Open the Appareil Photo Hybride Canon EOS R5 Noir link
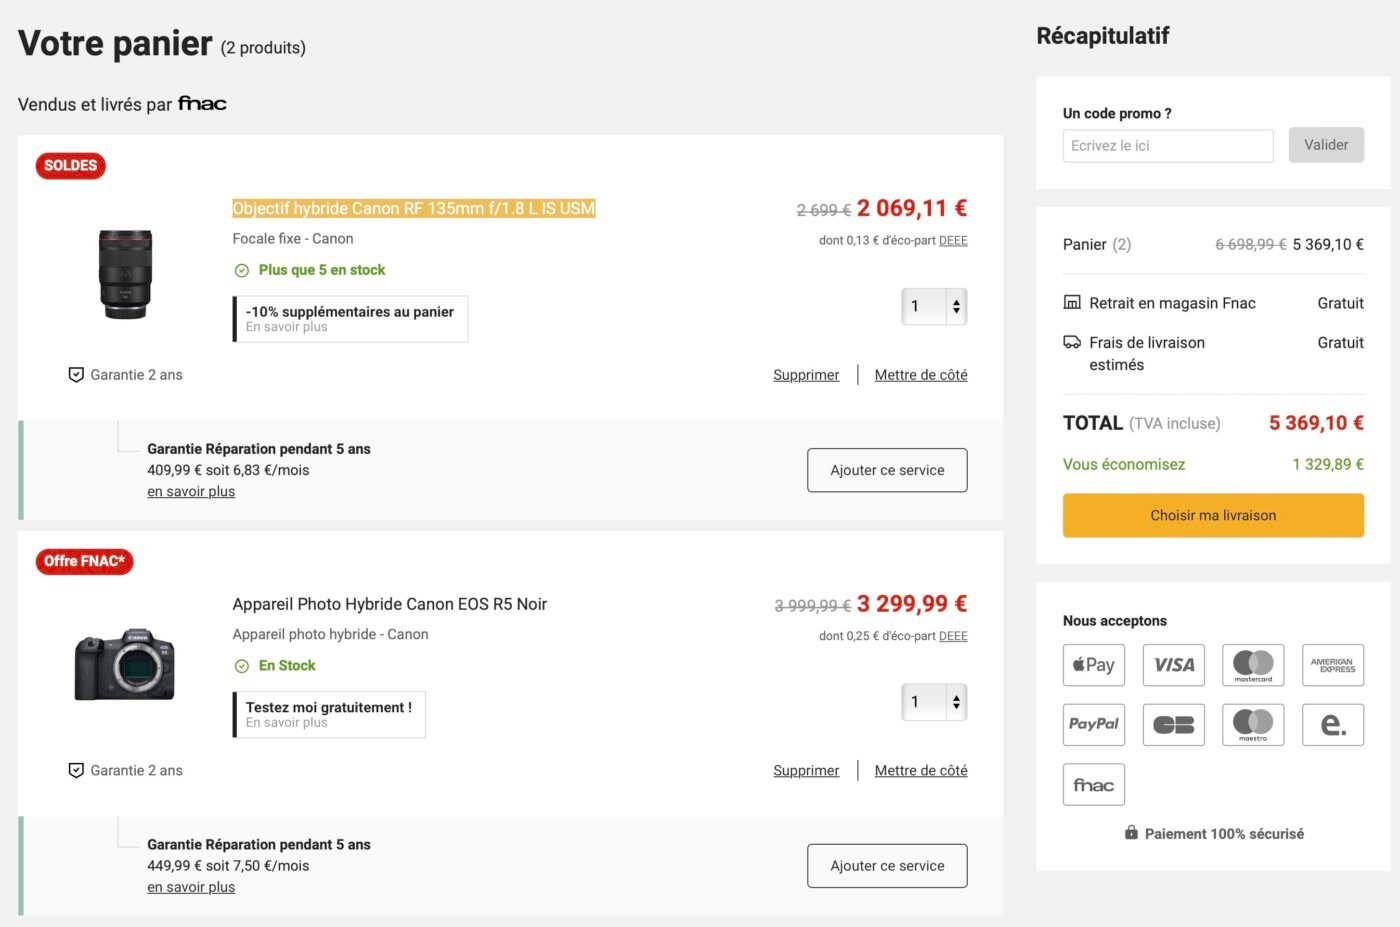The height and width of the screenshot is (927, 1400). (x=390, y=604)
